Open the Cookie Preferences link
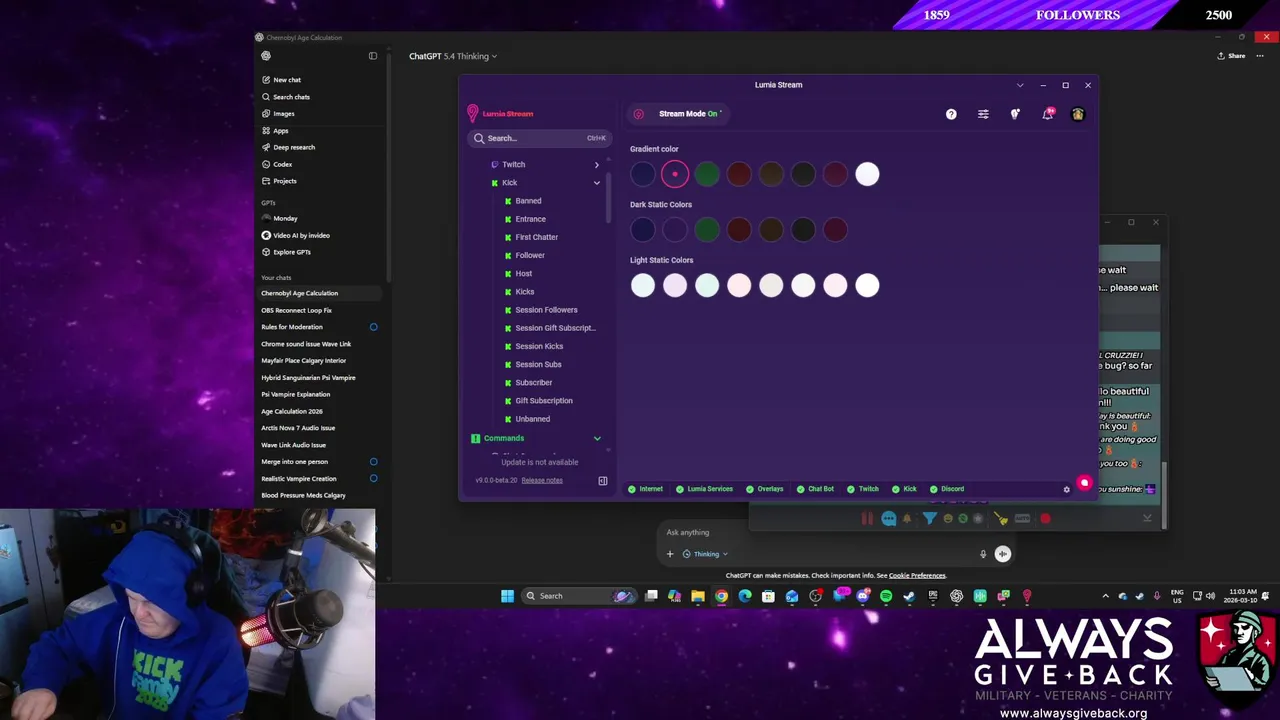 (x=917, y=576)
